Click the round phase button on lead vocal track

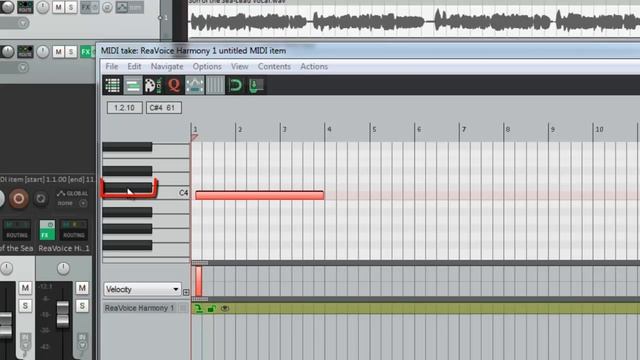(x=107, y=7)
